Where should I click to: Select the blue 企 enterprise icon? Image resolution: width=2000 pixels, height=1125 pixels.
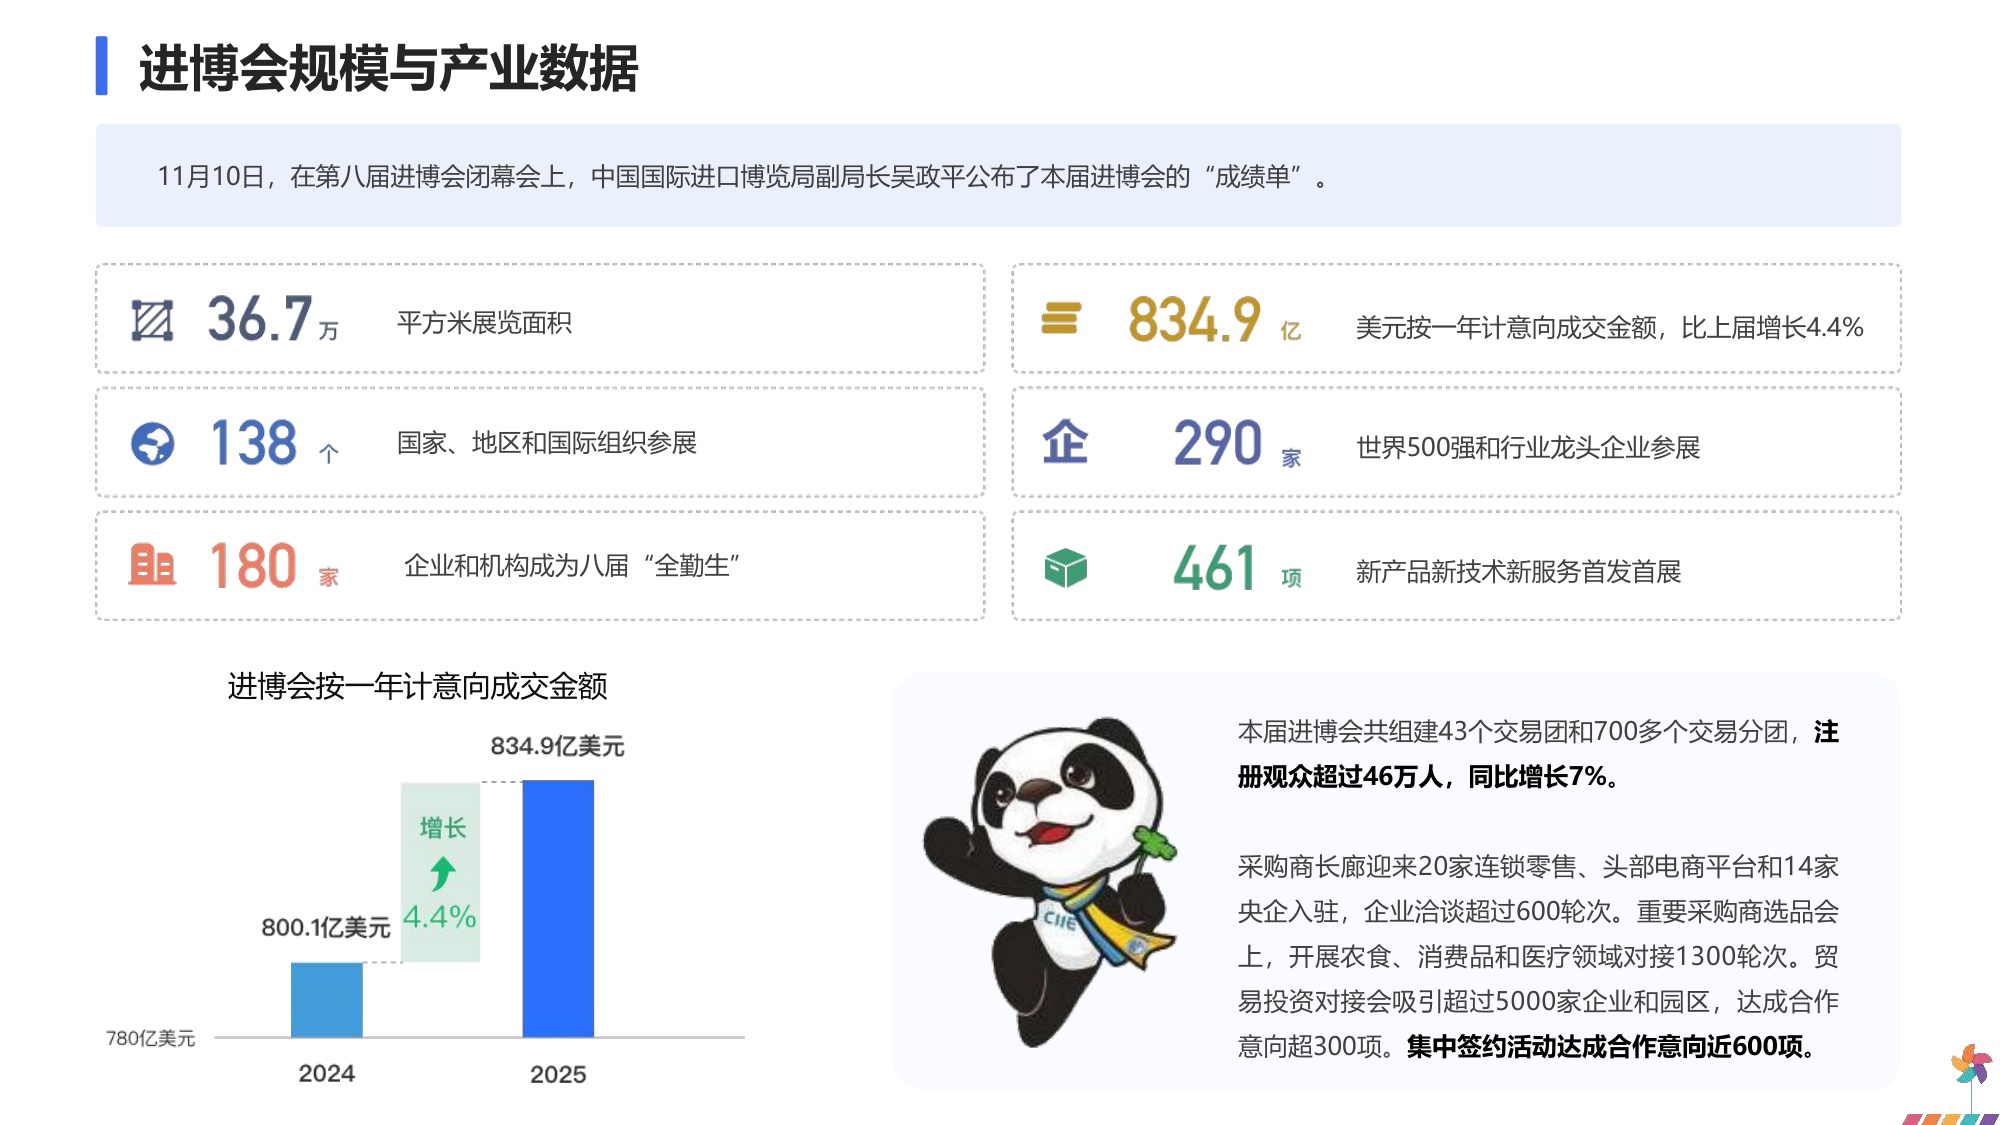pos(1065,442)
